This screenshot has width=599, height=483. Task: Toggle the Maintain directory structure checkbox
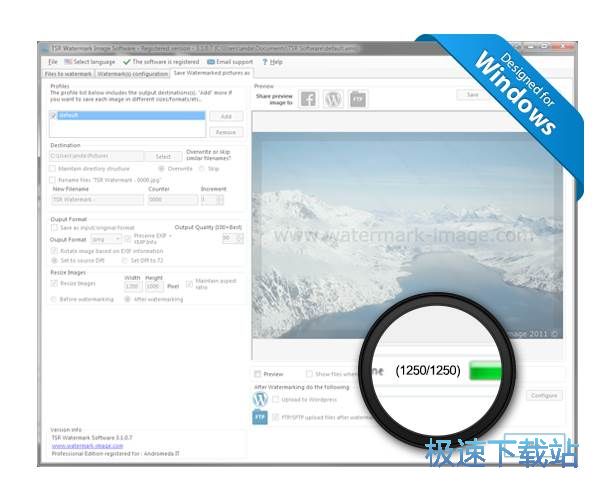point(53,169)
